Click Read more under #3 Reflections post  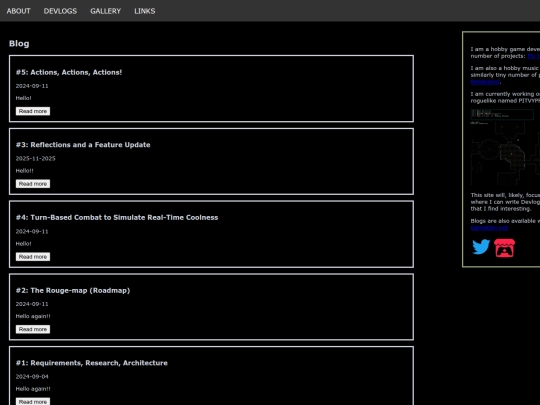(x=33, y=184)
